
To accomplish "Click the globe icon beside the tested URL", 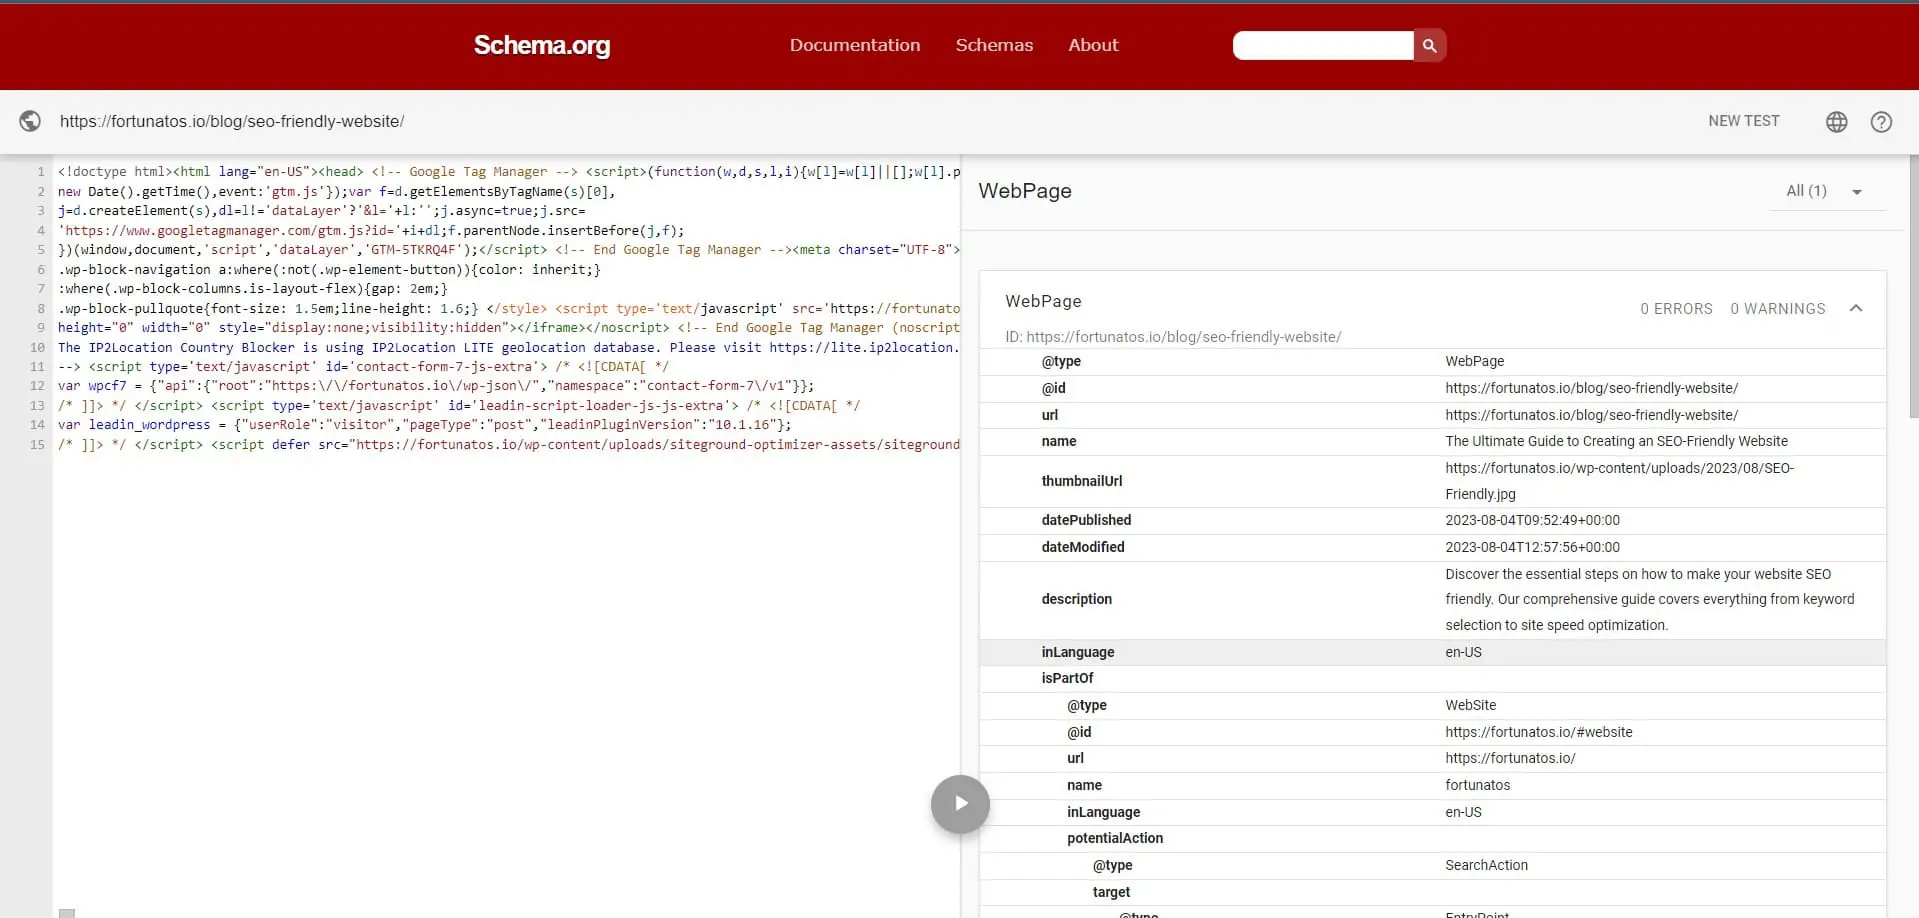I will (30, 121).
